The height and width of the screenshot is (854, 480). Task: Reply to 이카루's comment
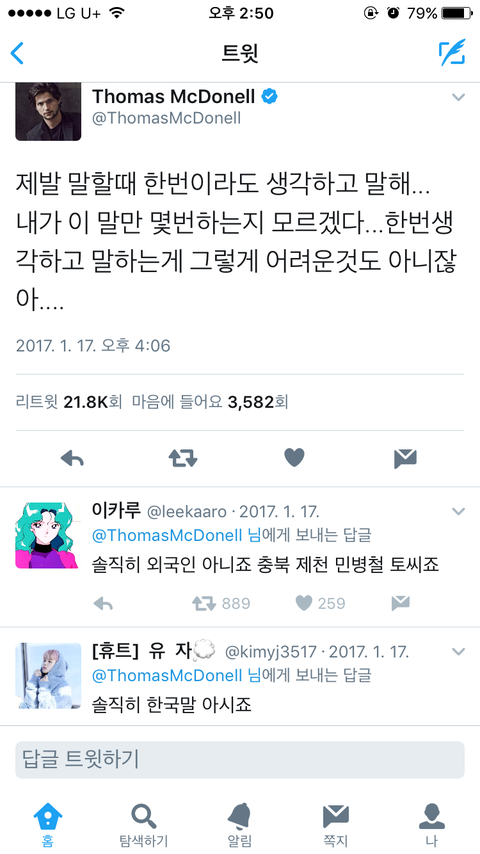(x=103, y=603)
